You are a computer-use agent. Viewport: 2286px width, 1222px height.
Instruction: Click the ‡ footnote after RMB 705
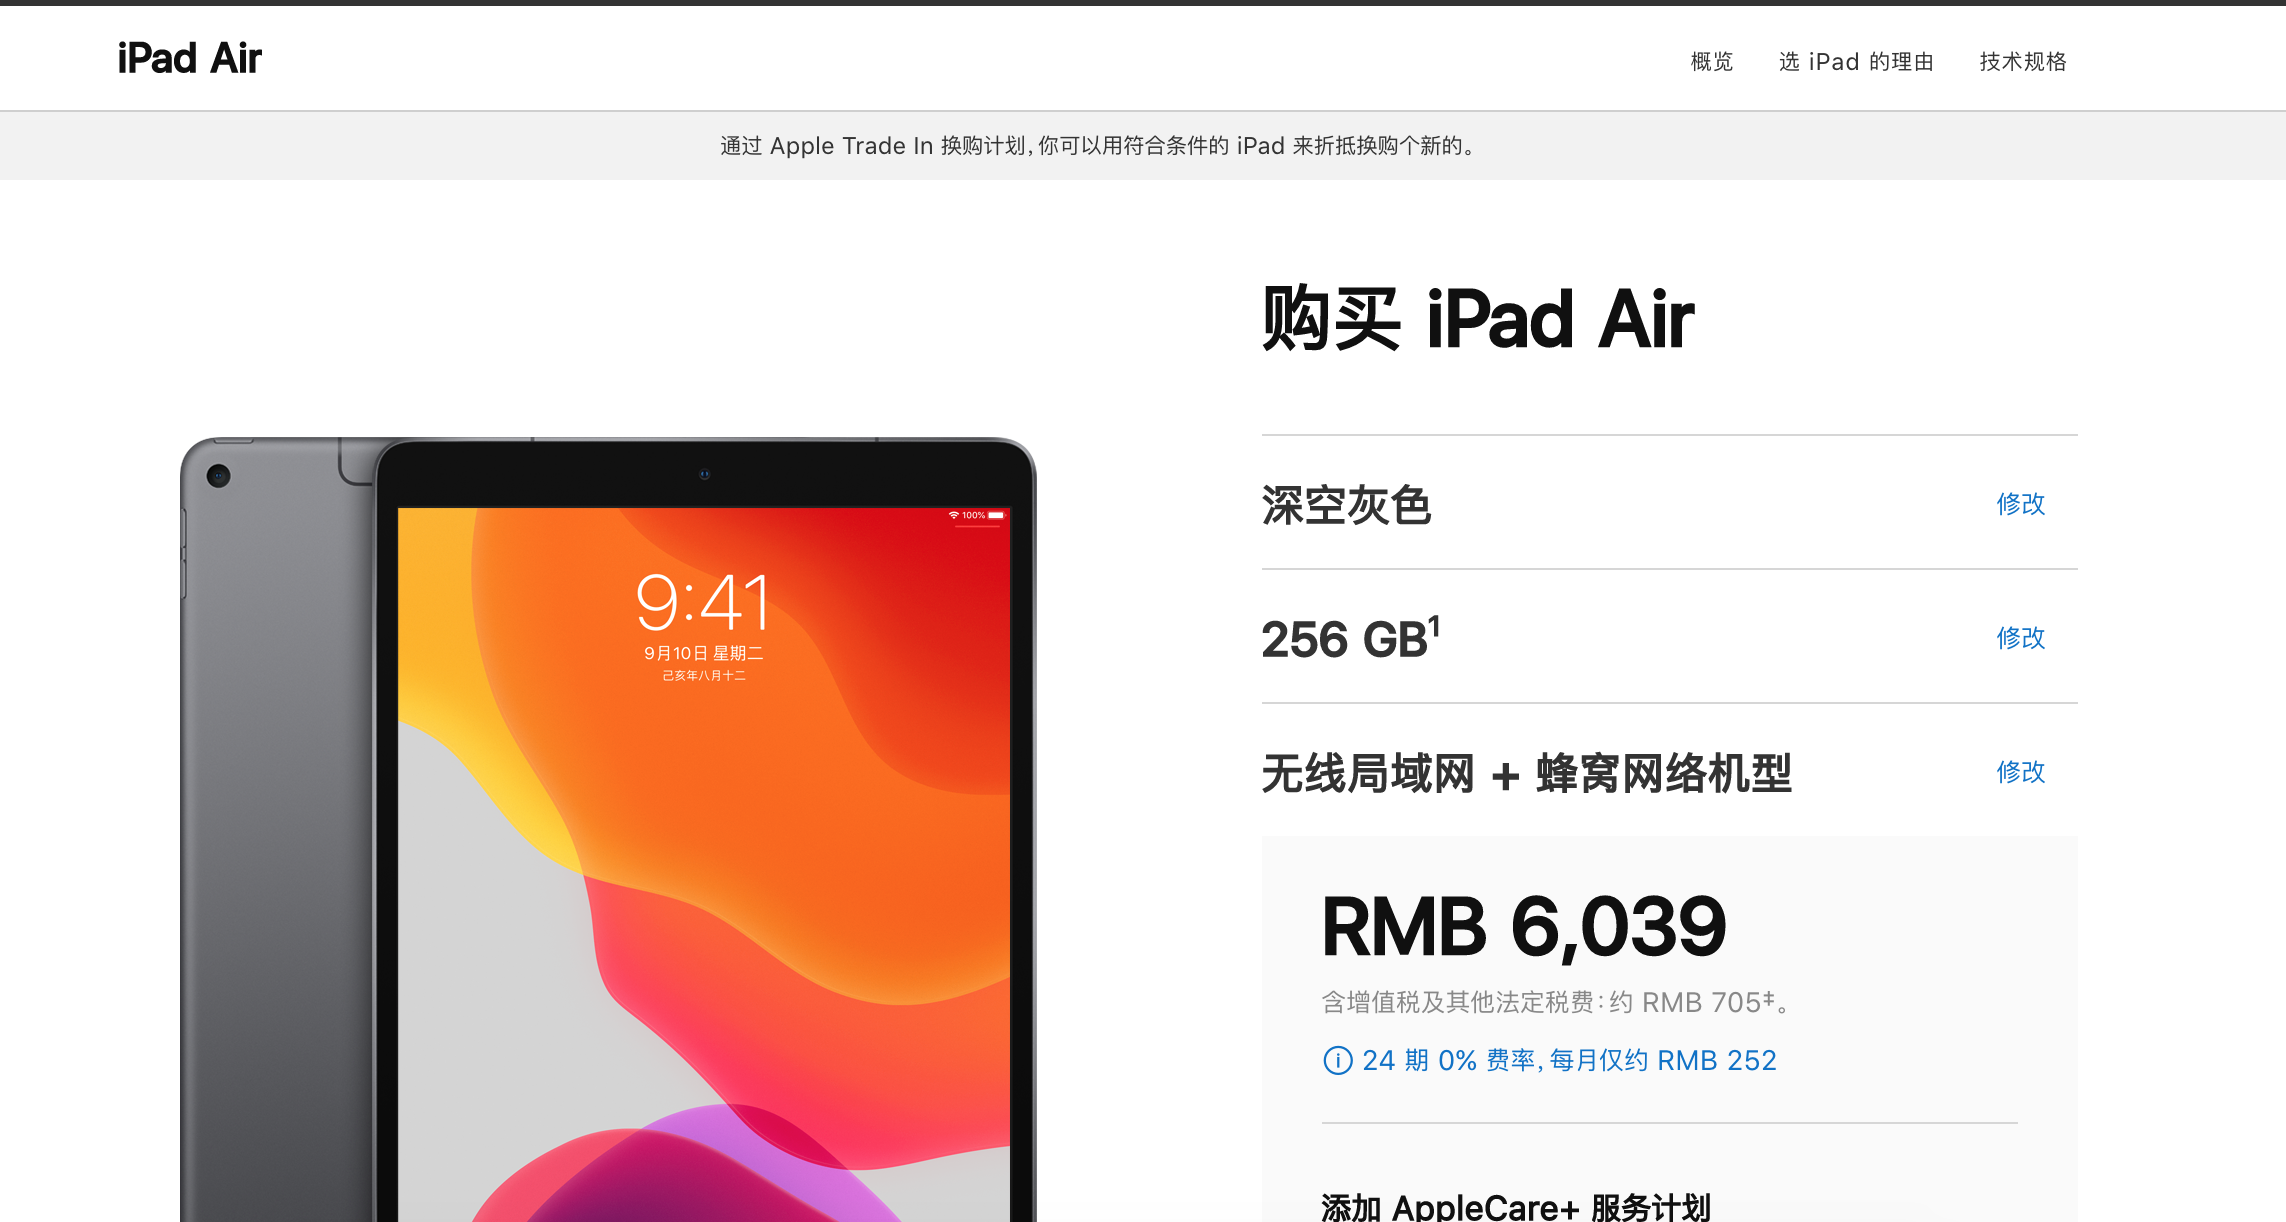[1768, 997]
